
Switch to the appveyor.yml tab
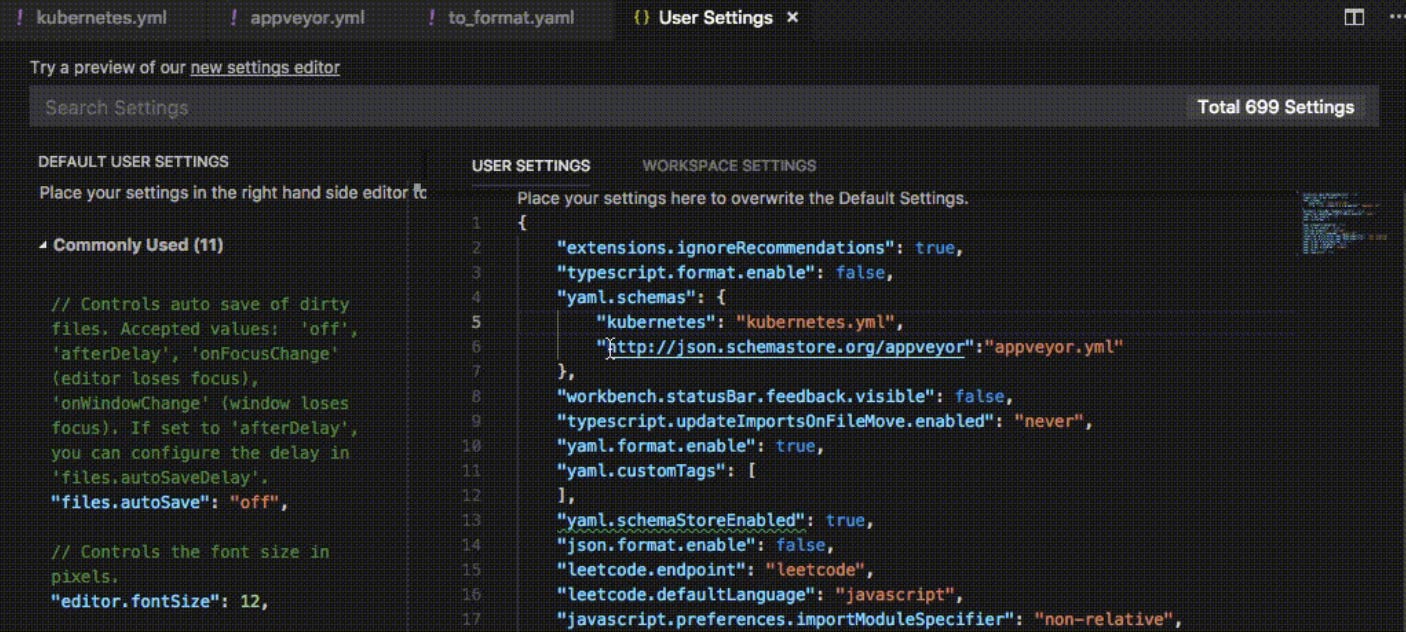pyautogui.click(x=307, y=18)
